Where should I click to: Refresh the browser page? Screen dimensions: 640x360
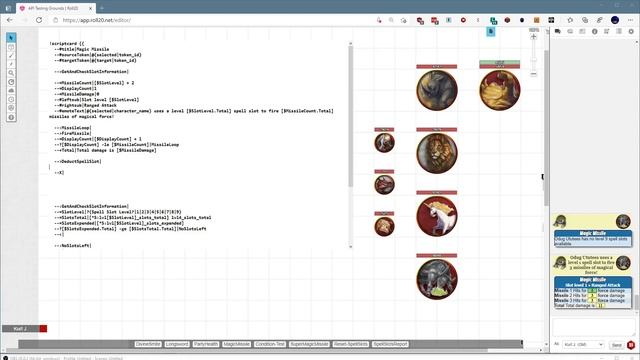tap(39, 20)
